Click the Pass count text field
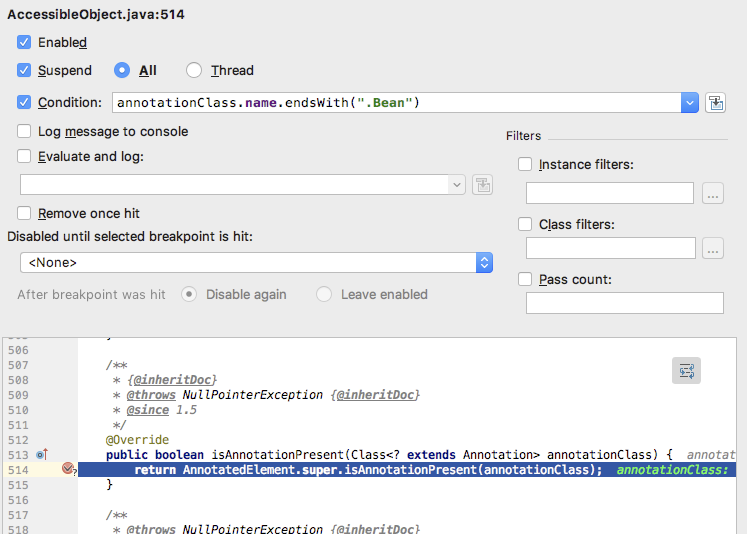The height and width of the screenshot is (534, 747). pos(625,303)
